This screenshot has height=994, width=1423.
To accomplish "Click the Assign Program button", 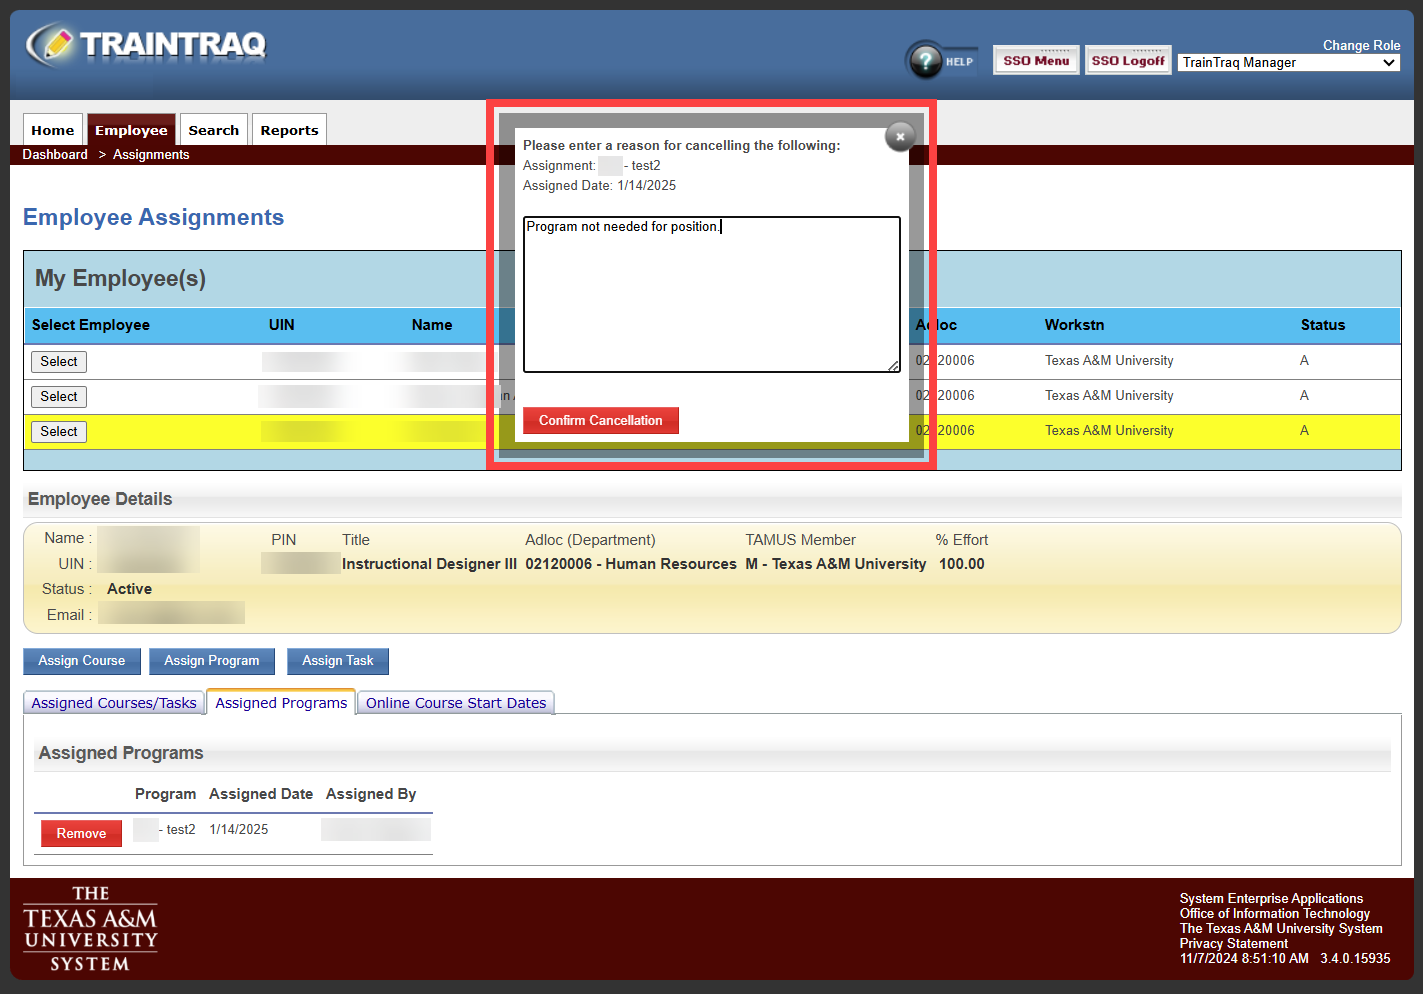I will tap(212, 661).
